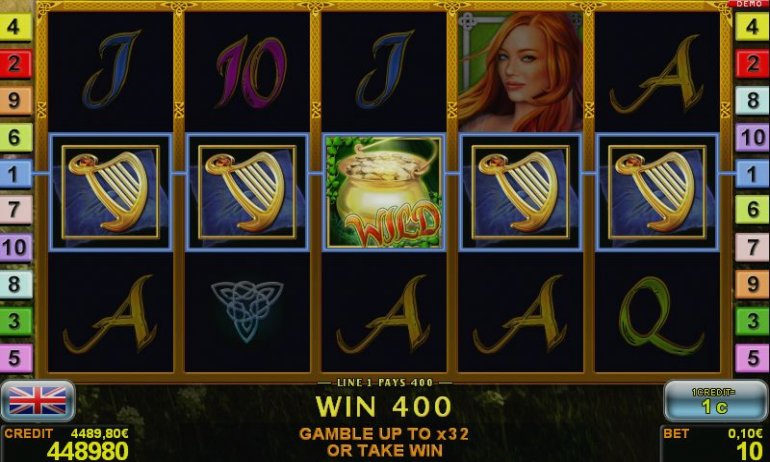This screenshot has width=770, height=462.
Task: Click the Gamble up to x32 text
Action: [384, 434]
